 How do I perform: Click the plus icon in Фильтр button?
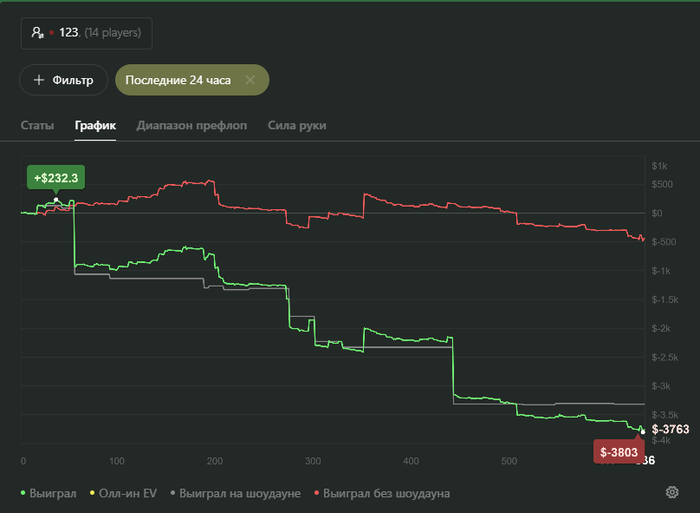pyautogui.click(x=39, y=80)
